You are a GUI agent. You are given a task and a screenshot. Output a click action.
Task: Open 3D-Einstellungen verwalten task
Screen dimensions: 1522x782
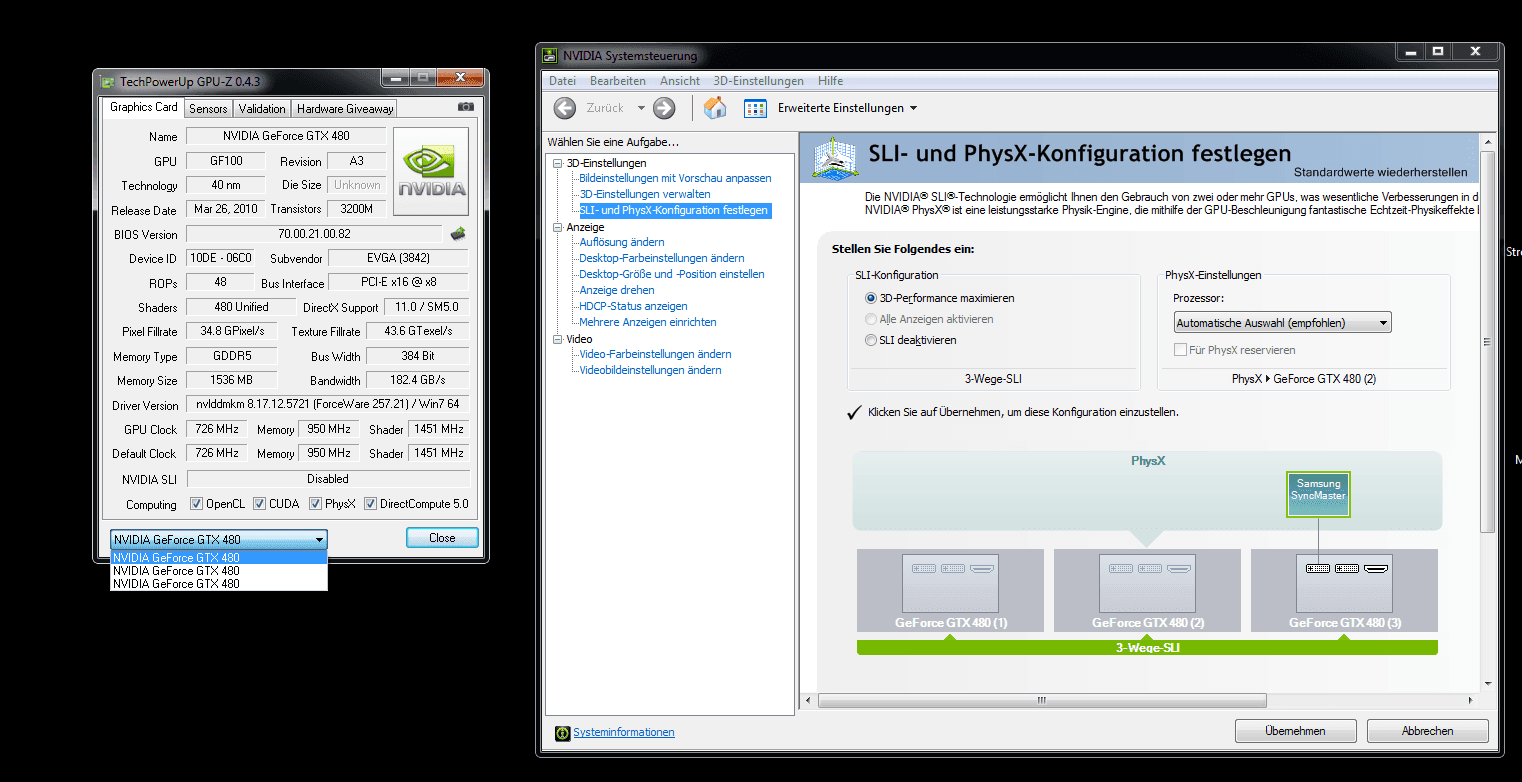[x=645, y=194]
